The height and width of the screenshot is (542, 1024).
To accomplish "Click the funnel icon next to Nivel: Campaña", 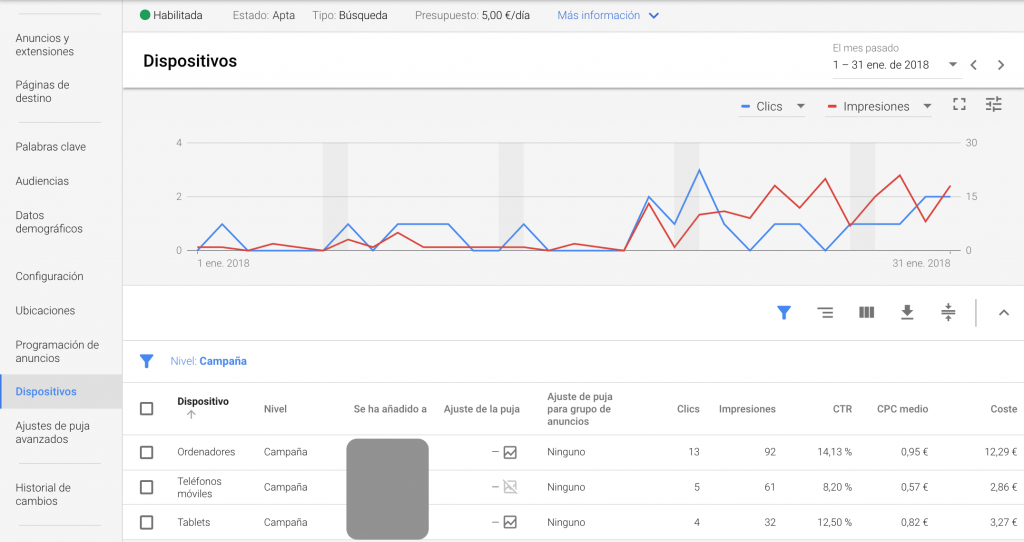I will 146,361.
